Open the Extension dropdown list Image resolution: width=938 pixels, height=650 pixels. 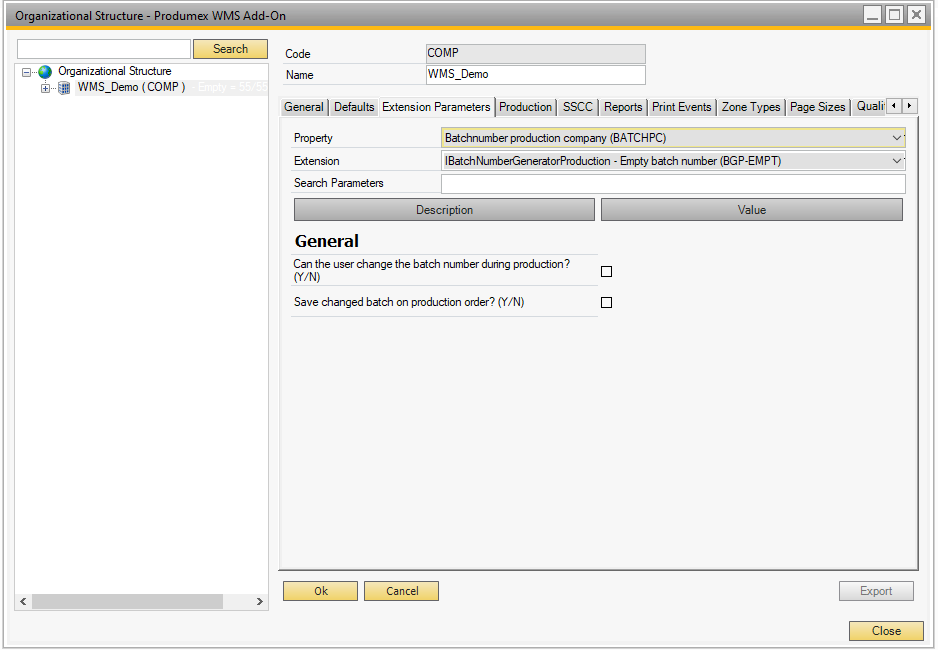click(896, 161)
